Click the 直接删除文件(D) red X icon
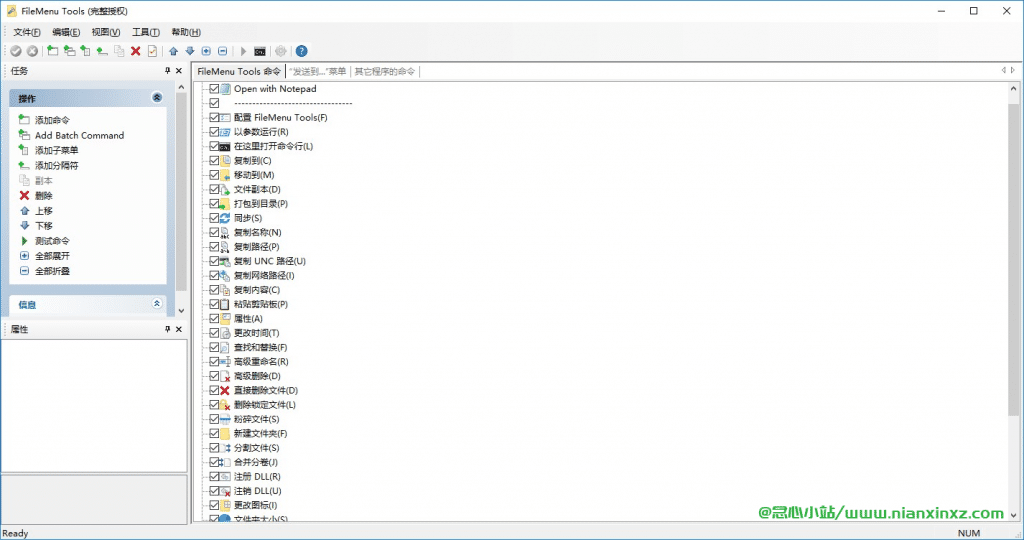The image size is (1024, 540). (225, 390)
